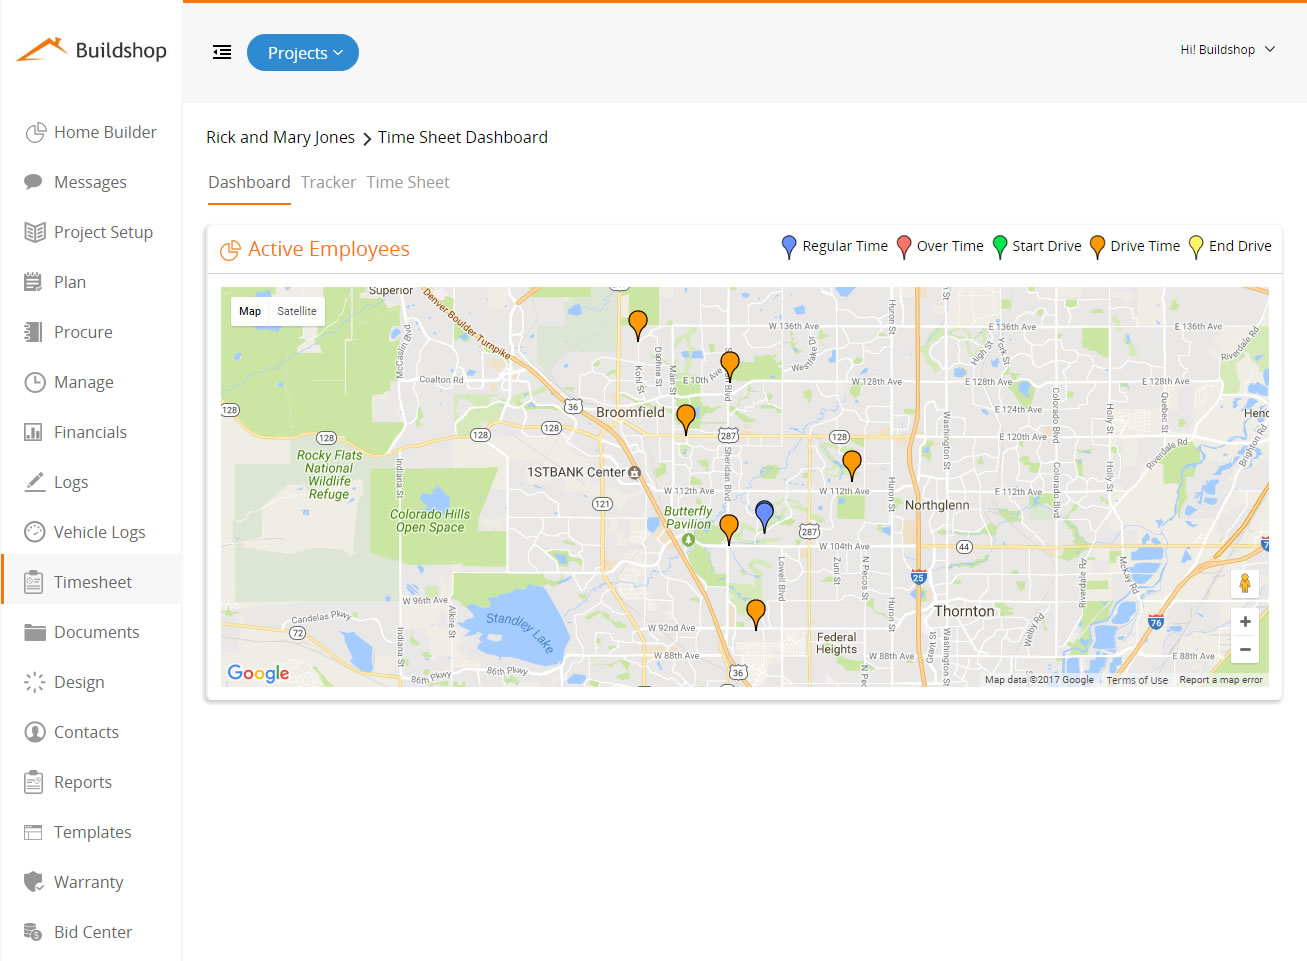Click the Rick and Mary Jones breadcrumb
The image size is (1307, 961).
point(280,137)
